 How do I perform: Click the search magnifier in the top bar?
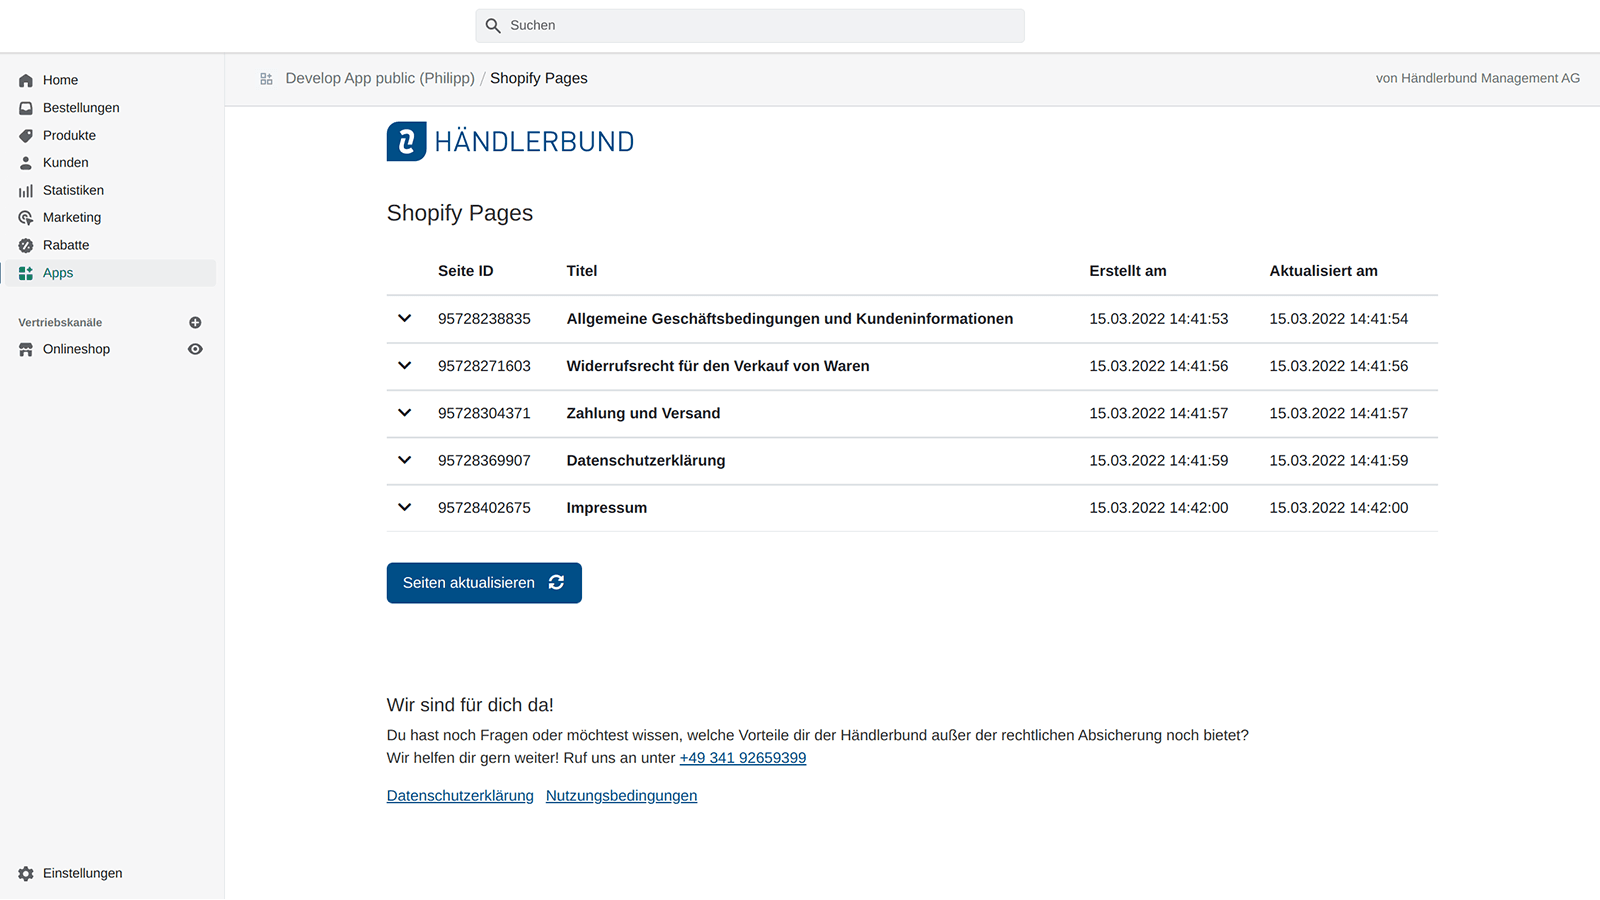point(493,25)
